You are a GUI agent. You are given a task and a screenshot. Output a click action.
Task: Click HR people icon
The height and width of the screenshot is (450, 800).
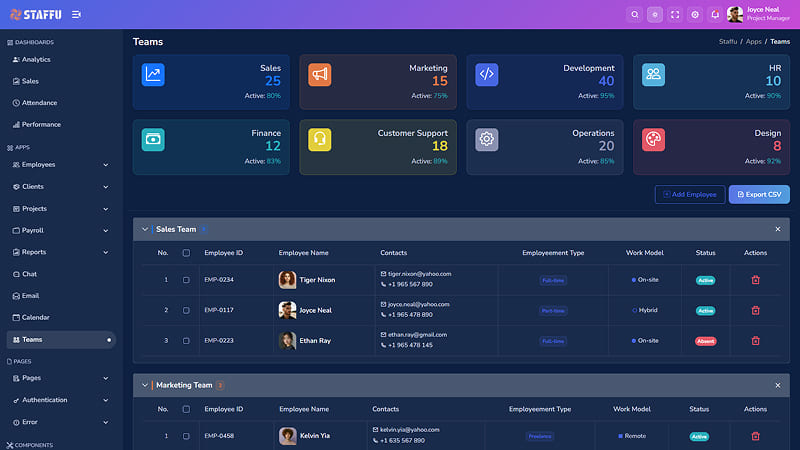pyautogui.click(x=654, y=74)
